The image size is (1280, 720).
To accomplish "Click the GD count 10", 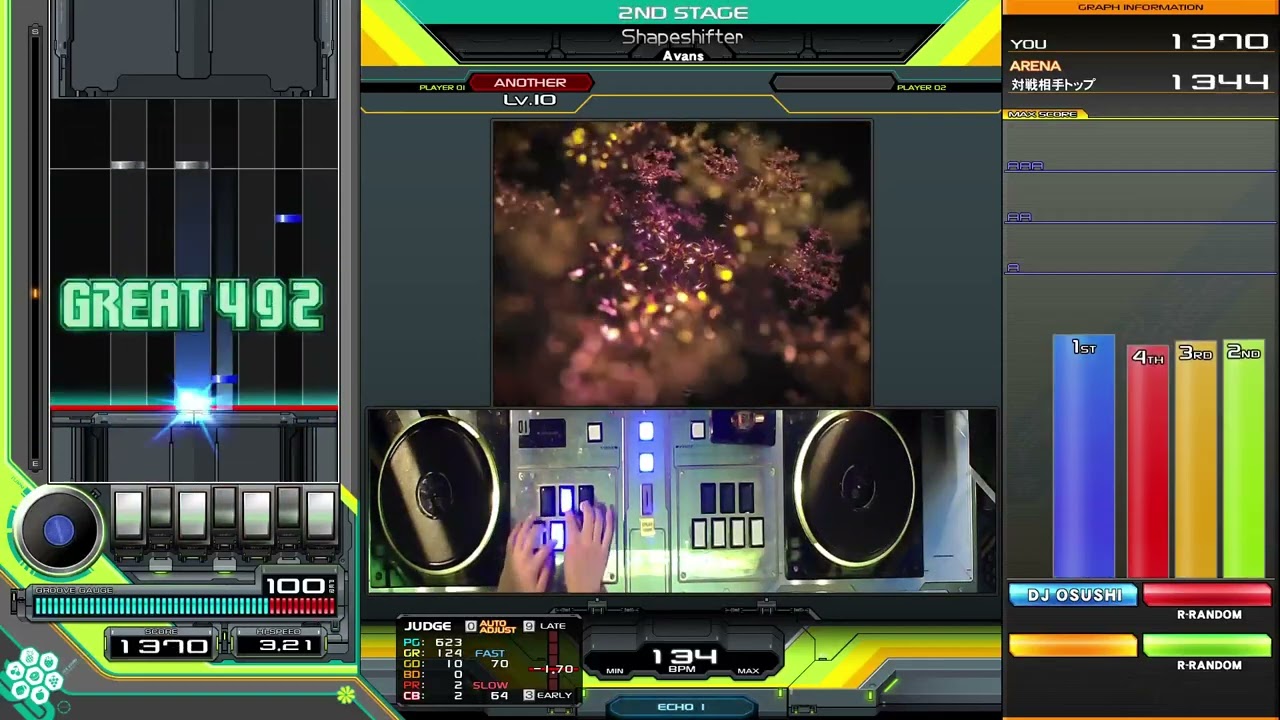I will point(453,664).
